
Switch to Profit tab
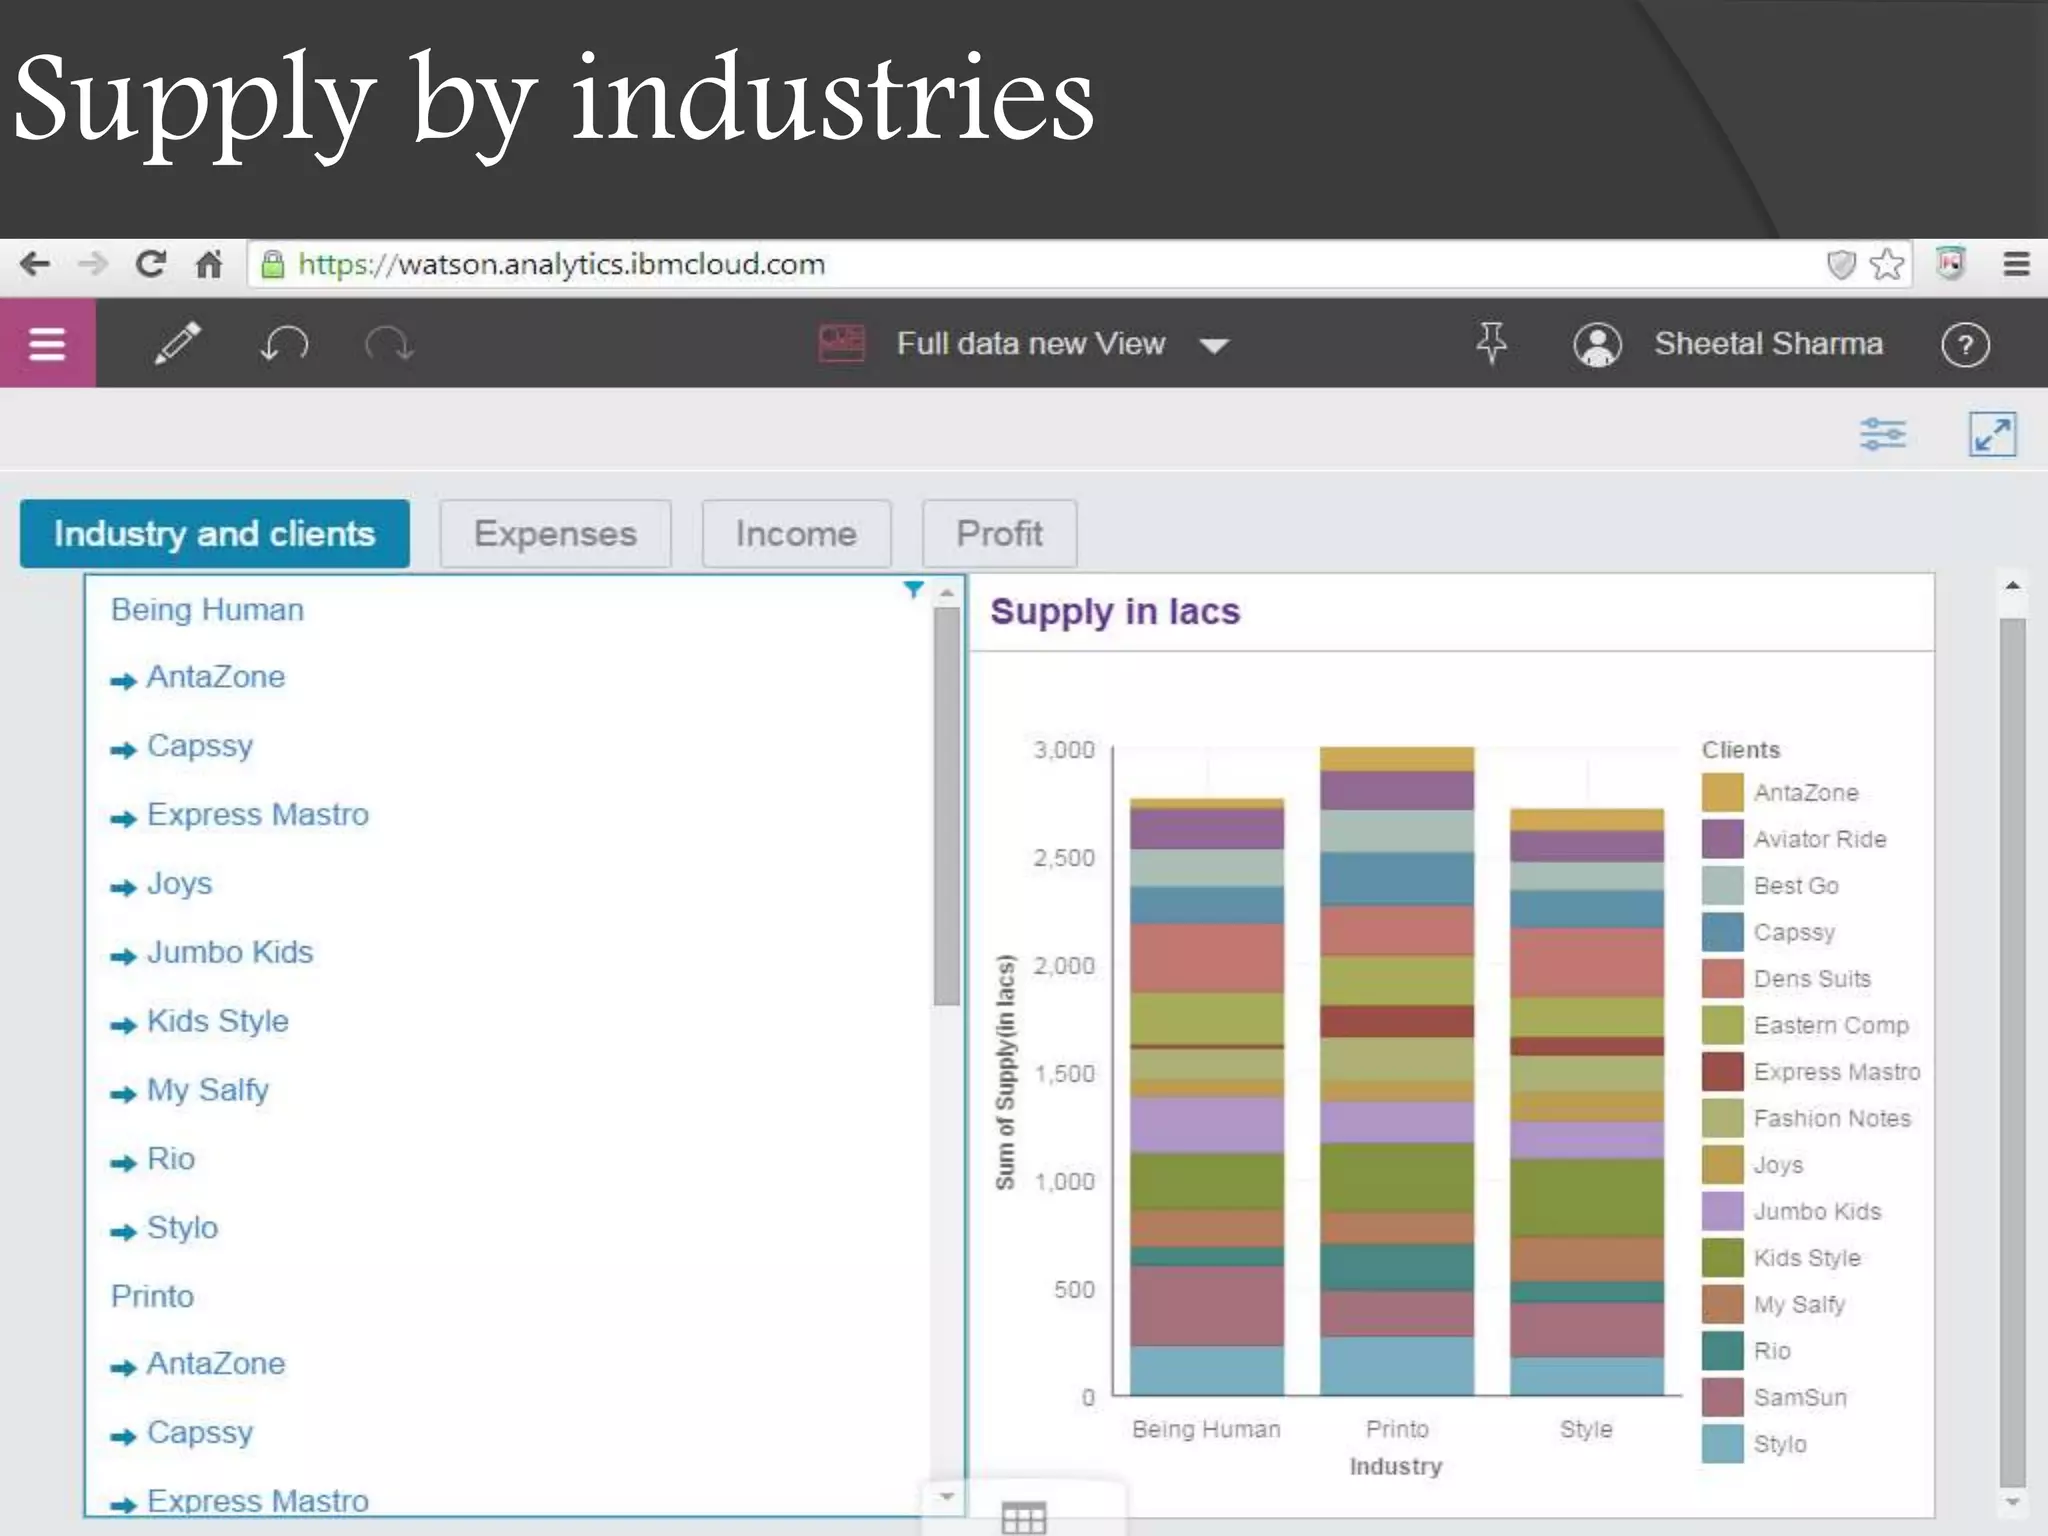999,534
